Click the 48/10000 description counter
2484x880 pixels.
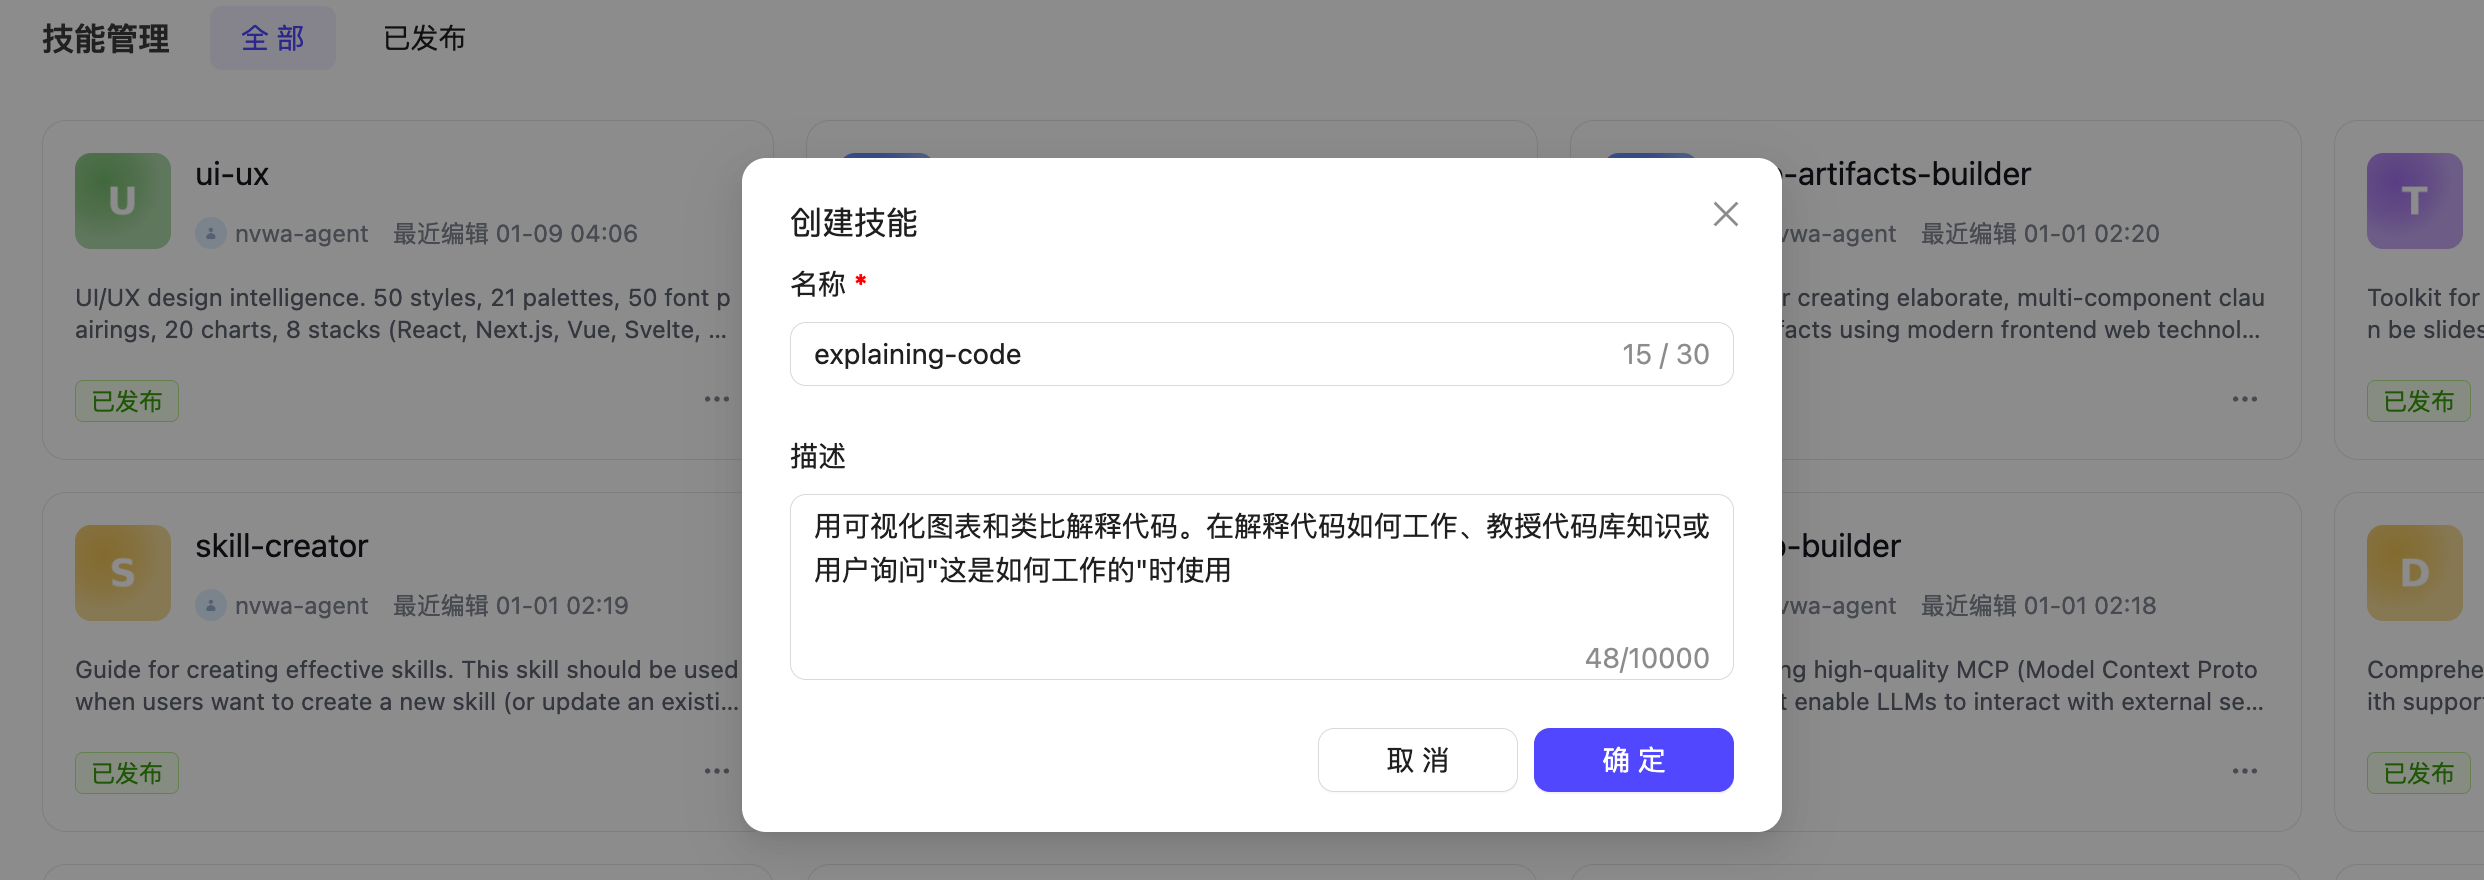[x=1647, y=658]
